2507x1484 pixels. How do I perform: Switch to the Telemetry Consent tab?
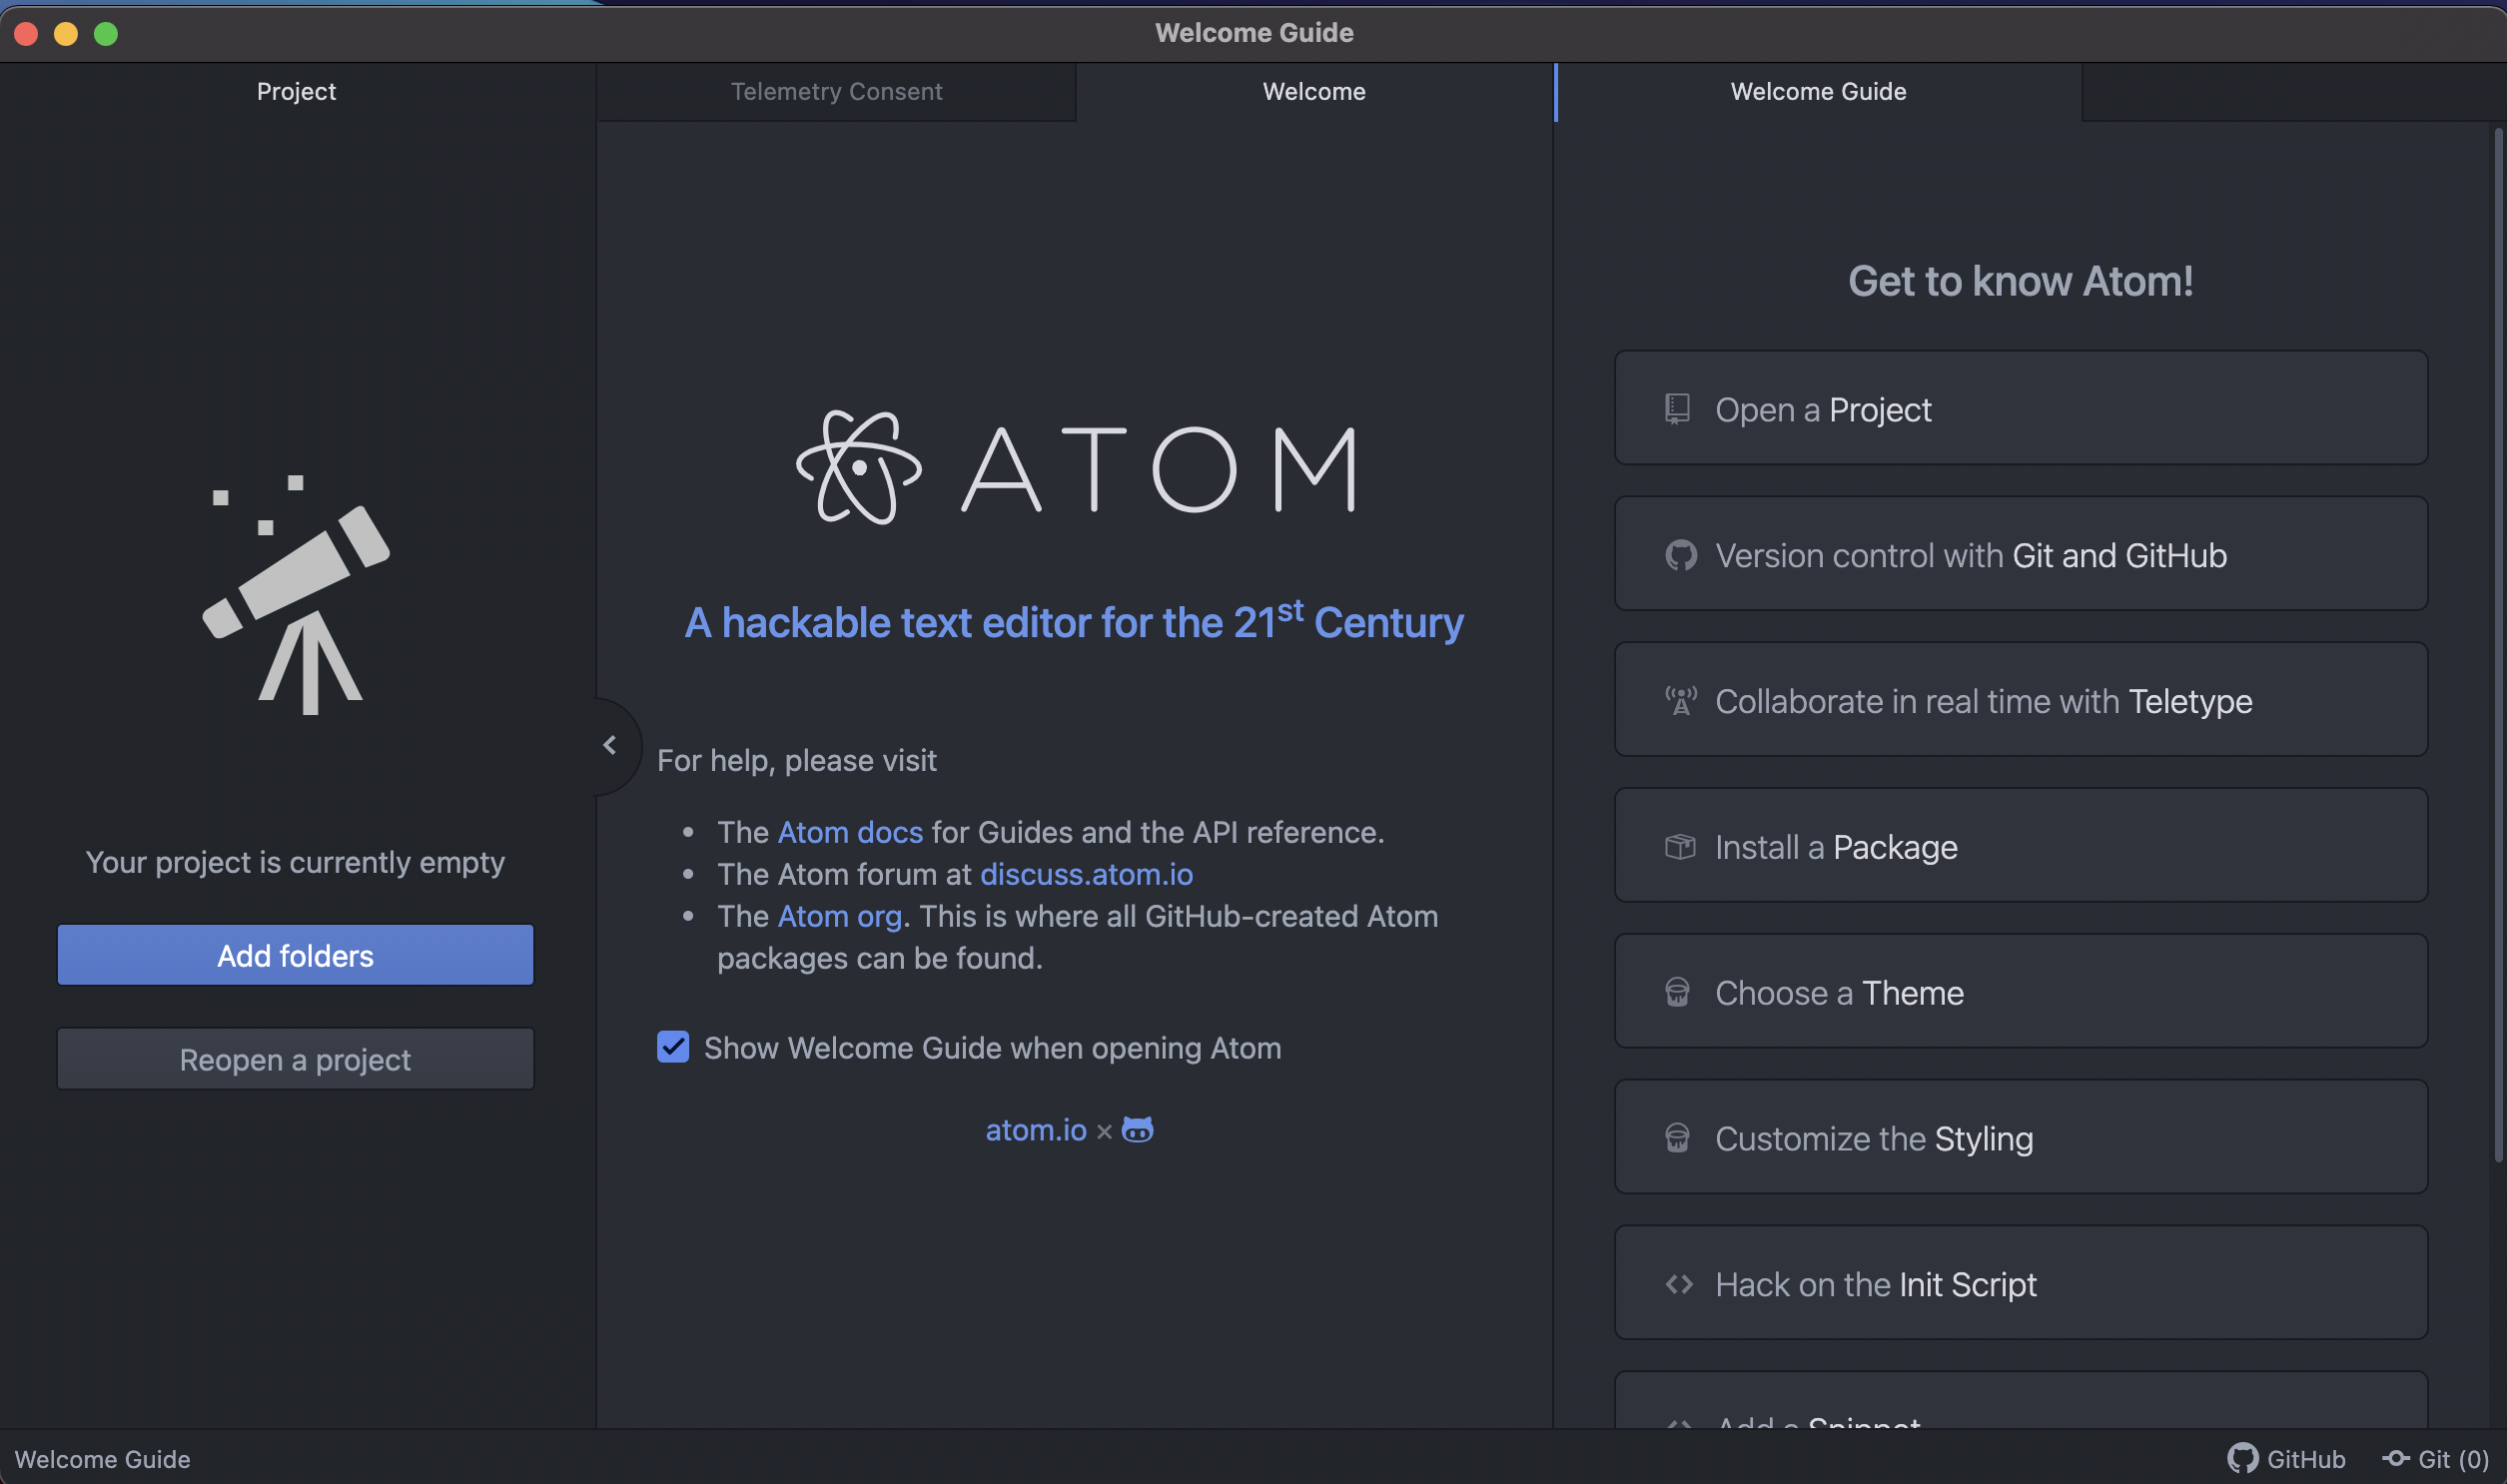[x=836, y=91]
